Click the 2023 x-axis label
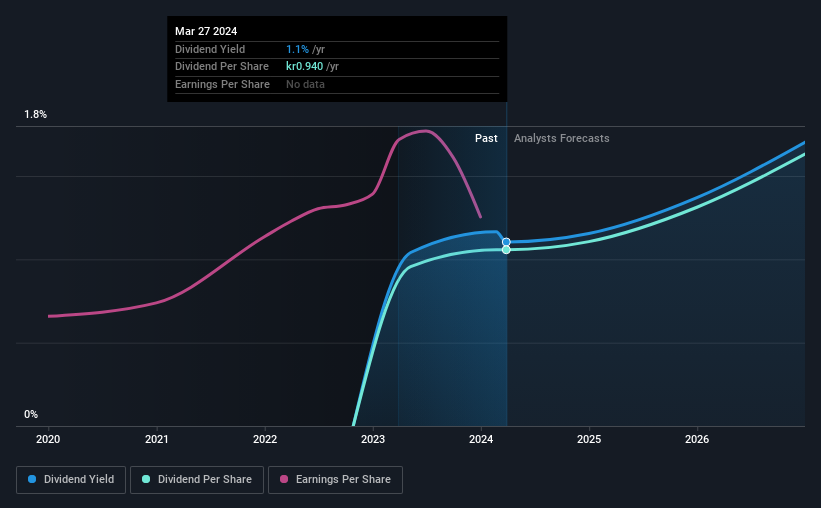Viewport: 821px width, 508px height. (x=373, y=439)
